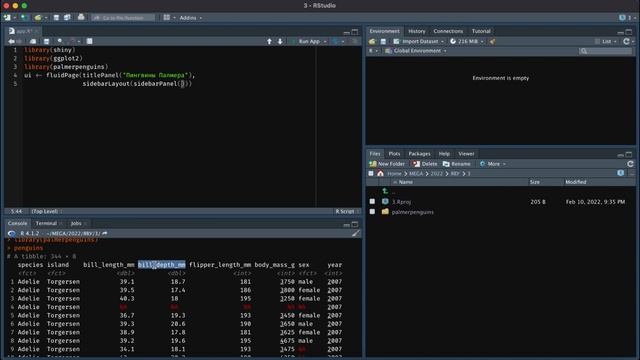
Task: Click the Go to file/function field
Action: [x=123, y=18]
